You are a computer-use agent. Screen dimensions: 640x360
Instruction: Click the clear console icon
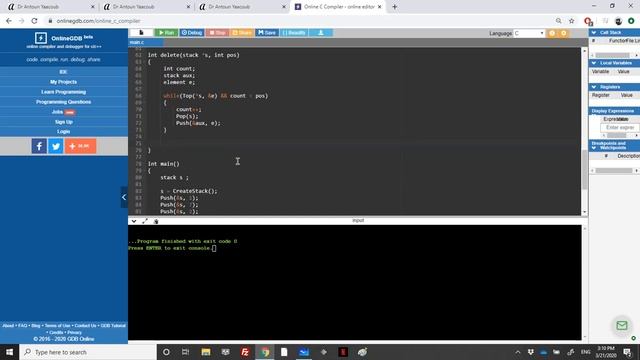(156, 221)
